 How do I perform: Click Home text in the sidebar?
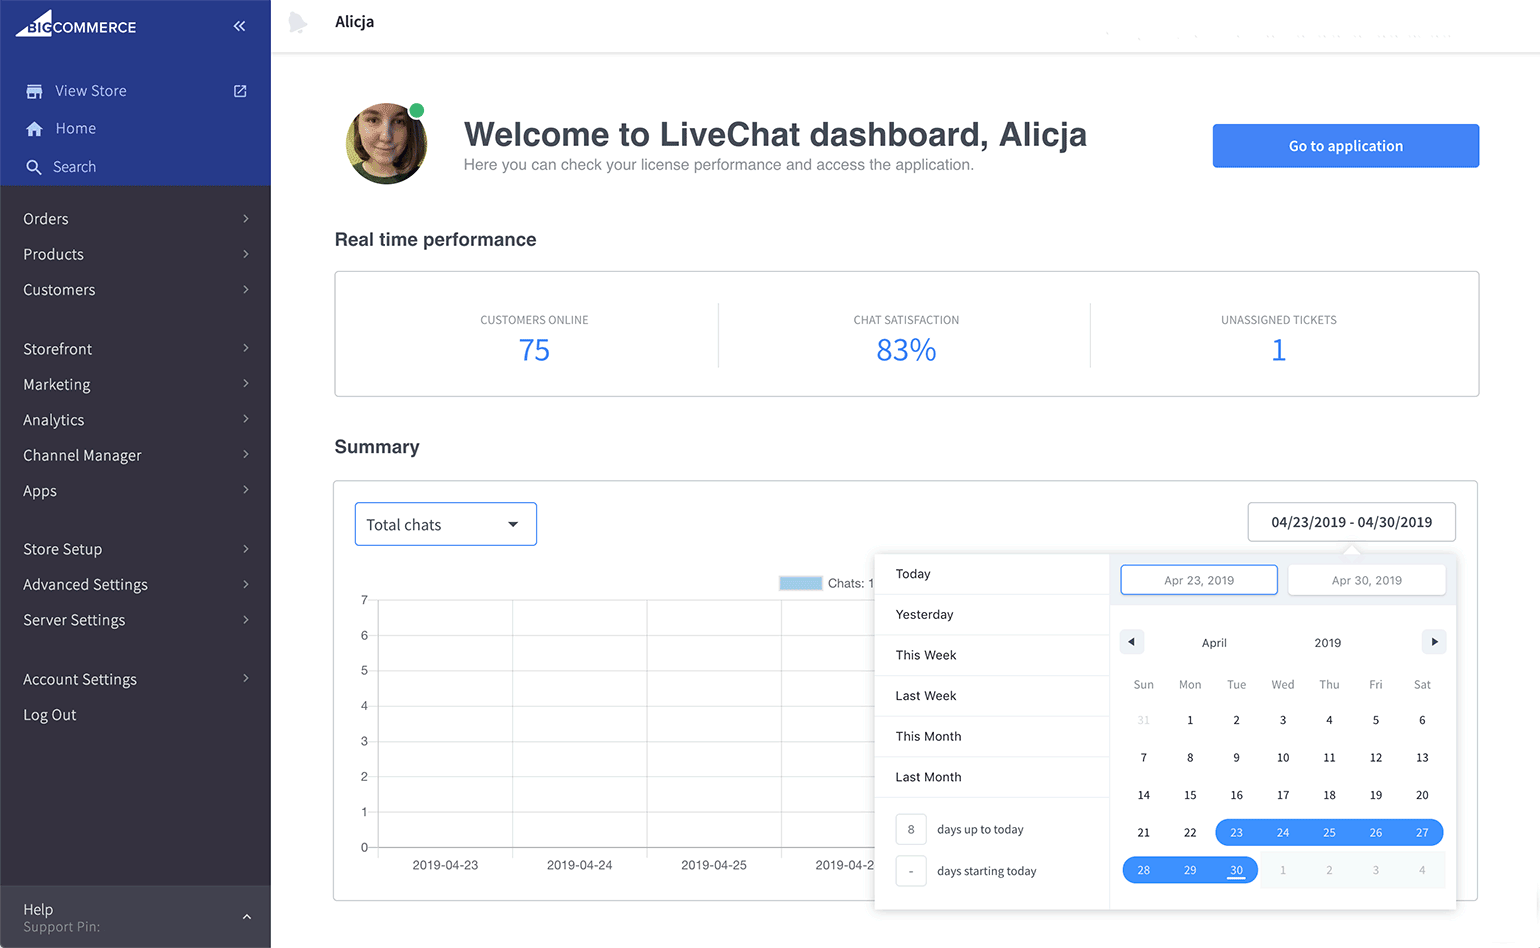coord(76,129)
